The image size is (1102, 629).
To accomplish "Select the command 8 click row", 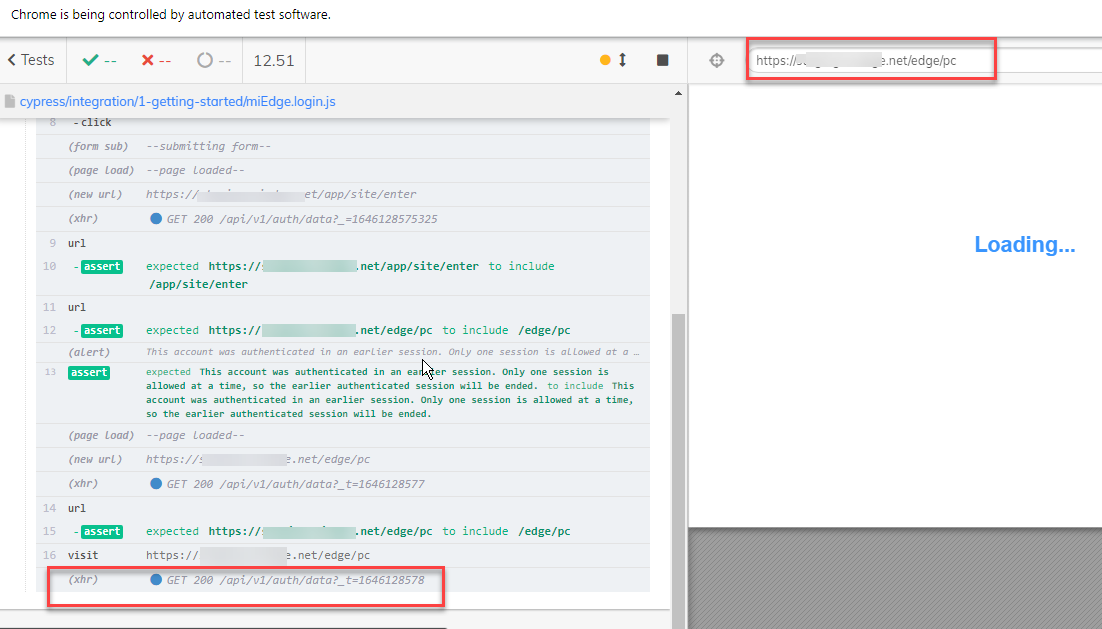I will click(343, 124).
